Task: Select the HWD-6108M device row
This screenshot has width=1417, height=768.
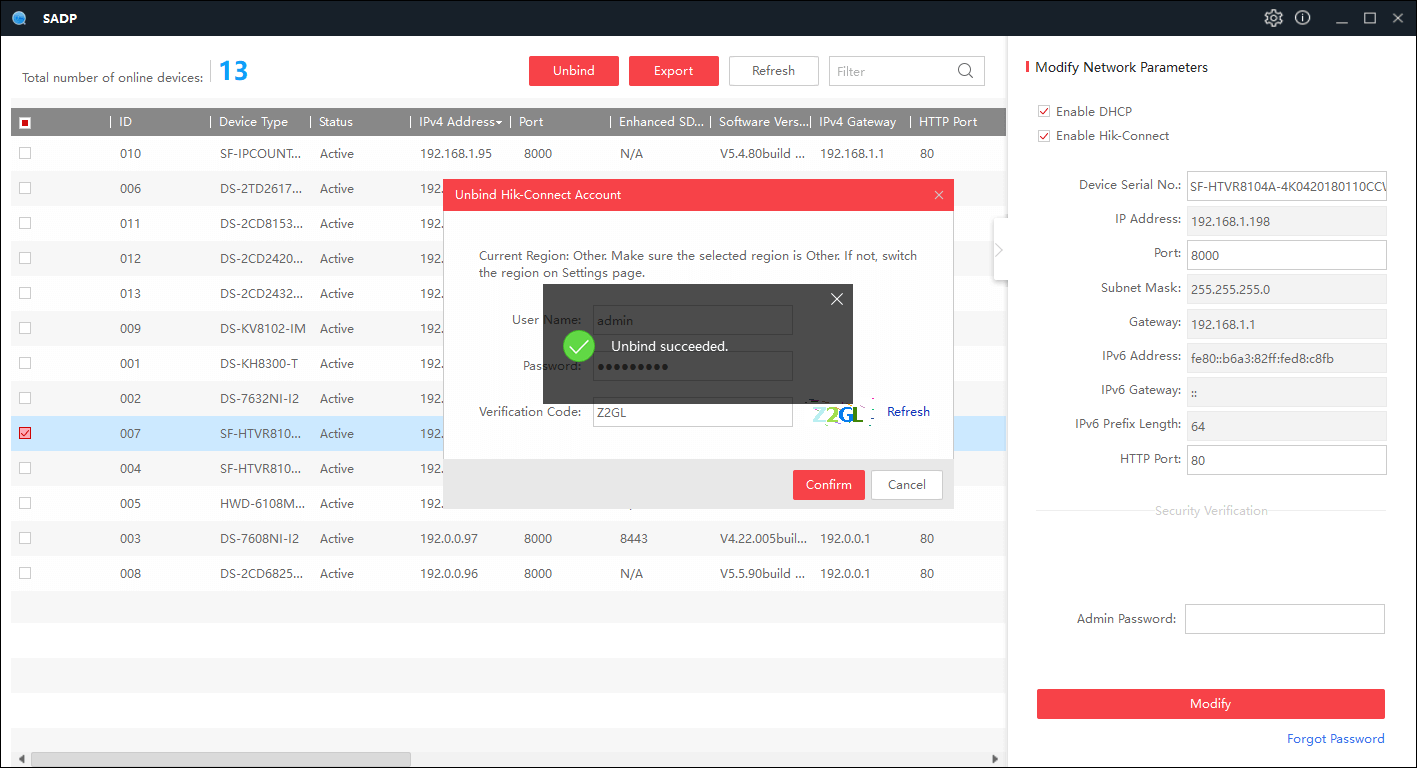Action: tap(508, 503)
